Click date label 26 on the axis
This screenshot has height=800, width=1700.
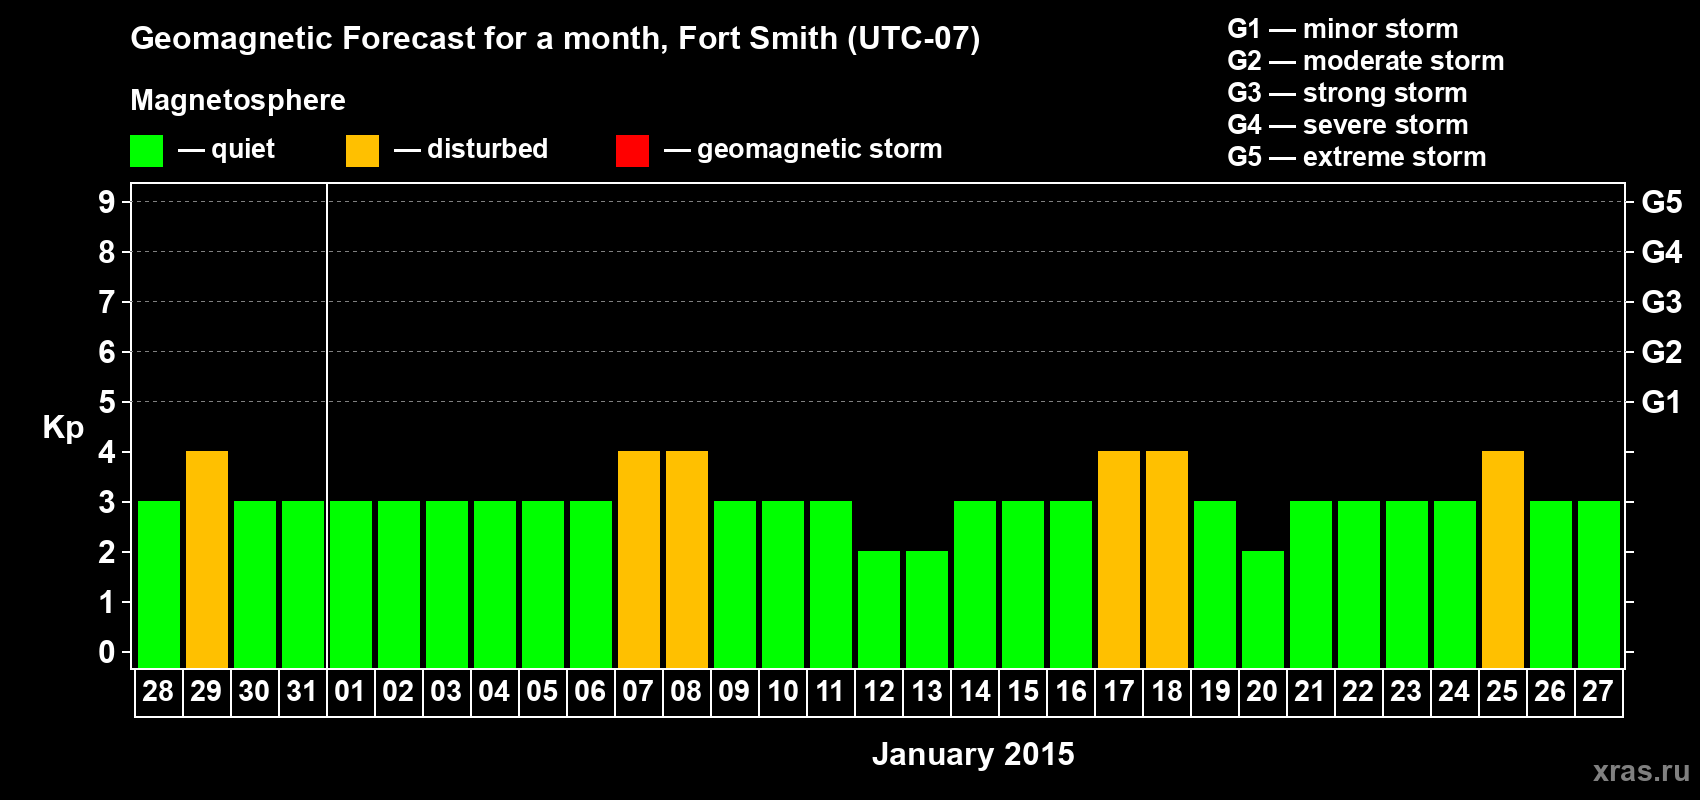point(1550,691)
